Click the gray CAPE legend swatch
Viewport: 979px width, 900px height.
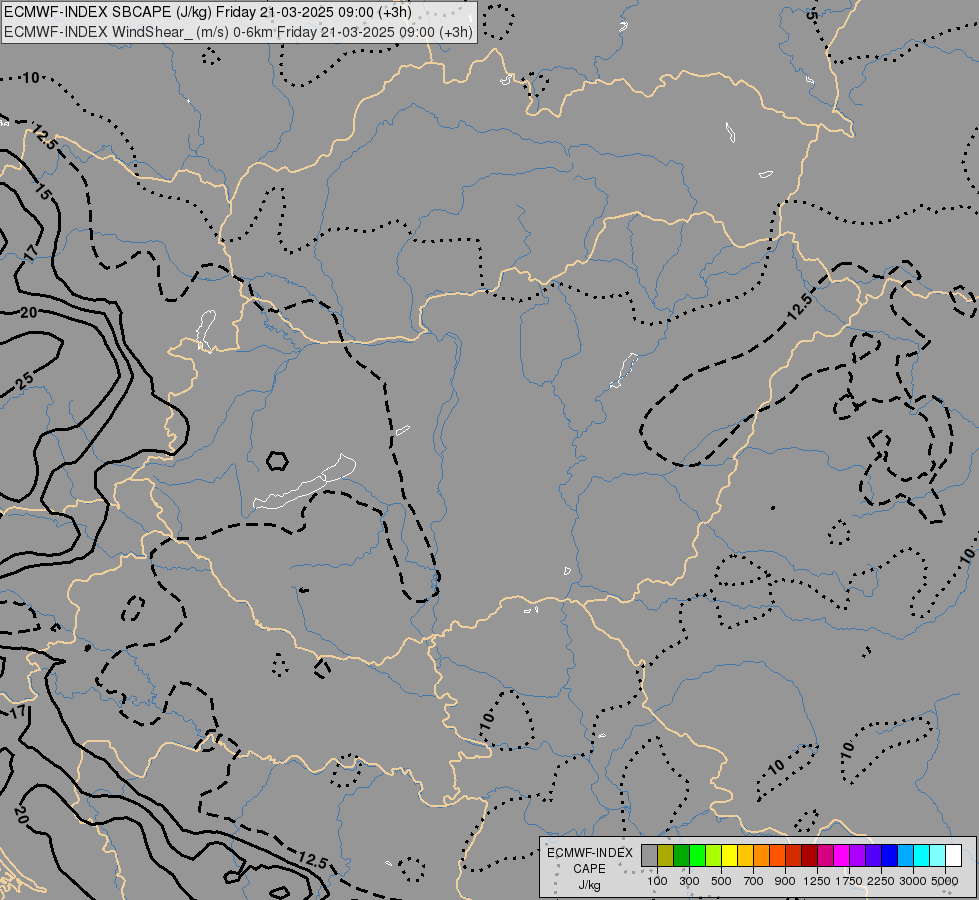(649, 856)
